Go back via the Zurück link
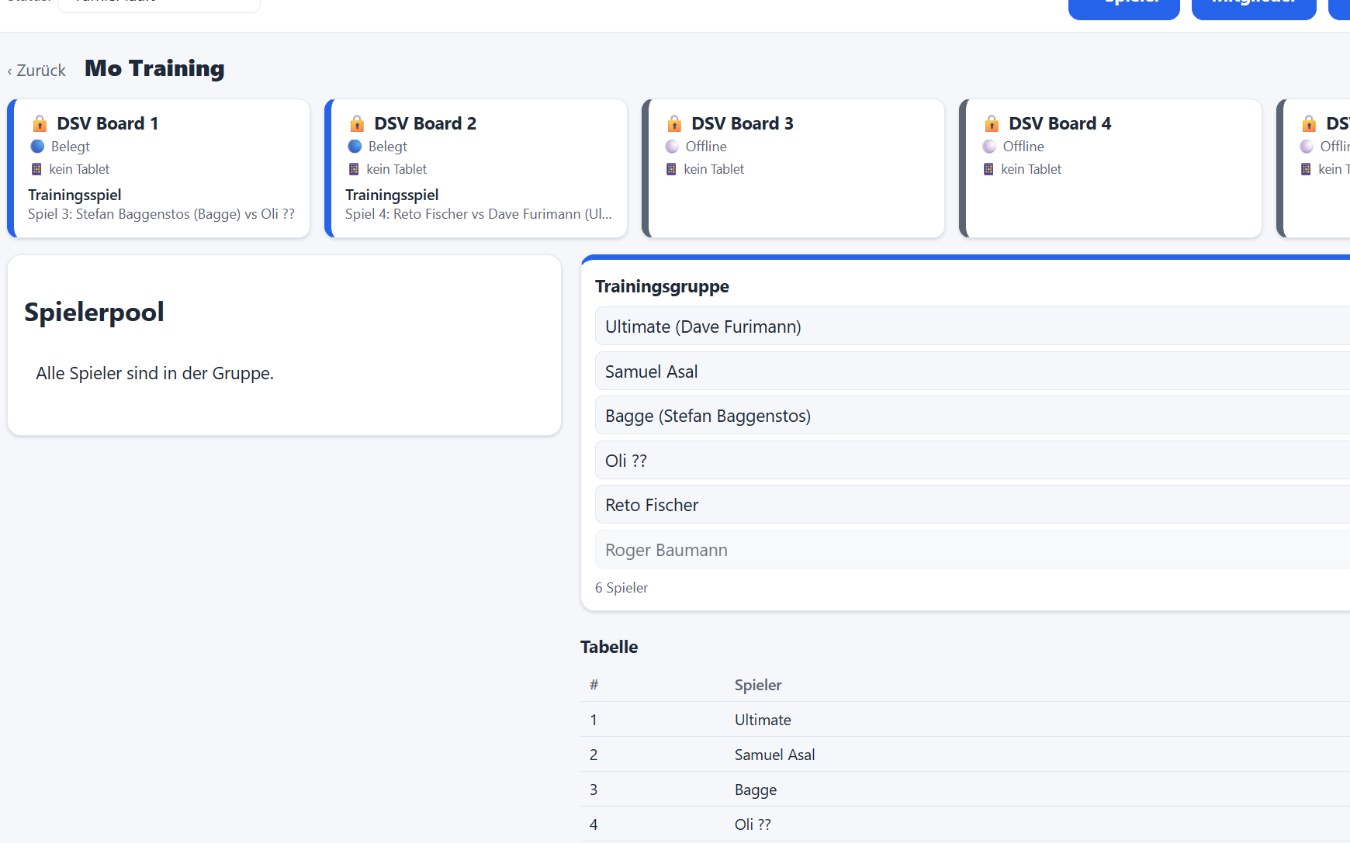The height and width of the screenshot is (843, 1350). pyautogui.click(x=37, y=70)
